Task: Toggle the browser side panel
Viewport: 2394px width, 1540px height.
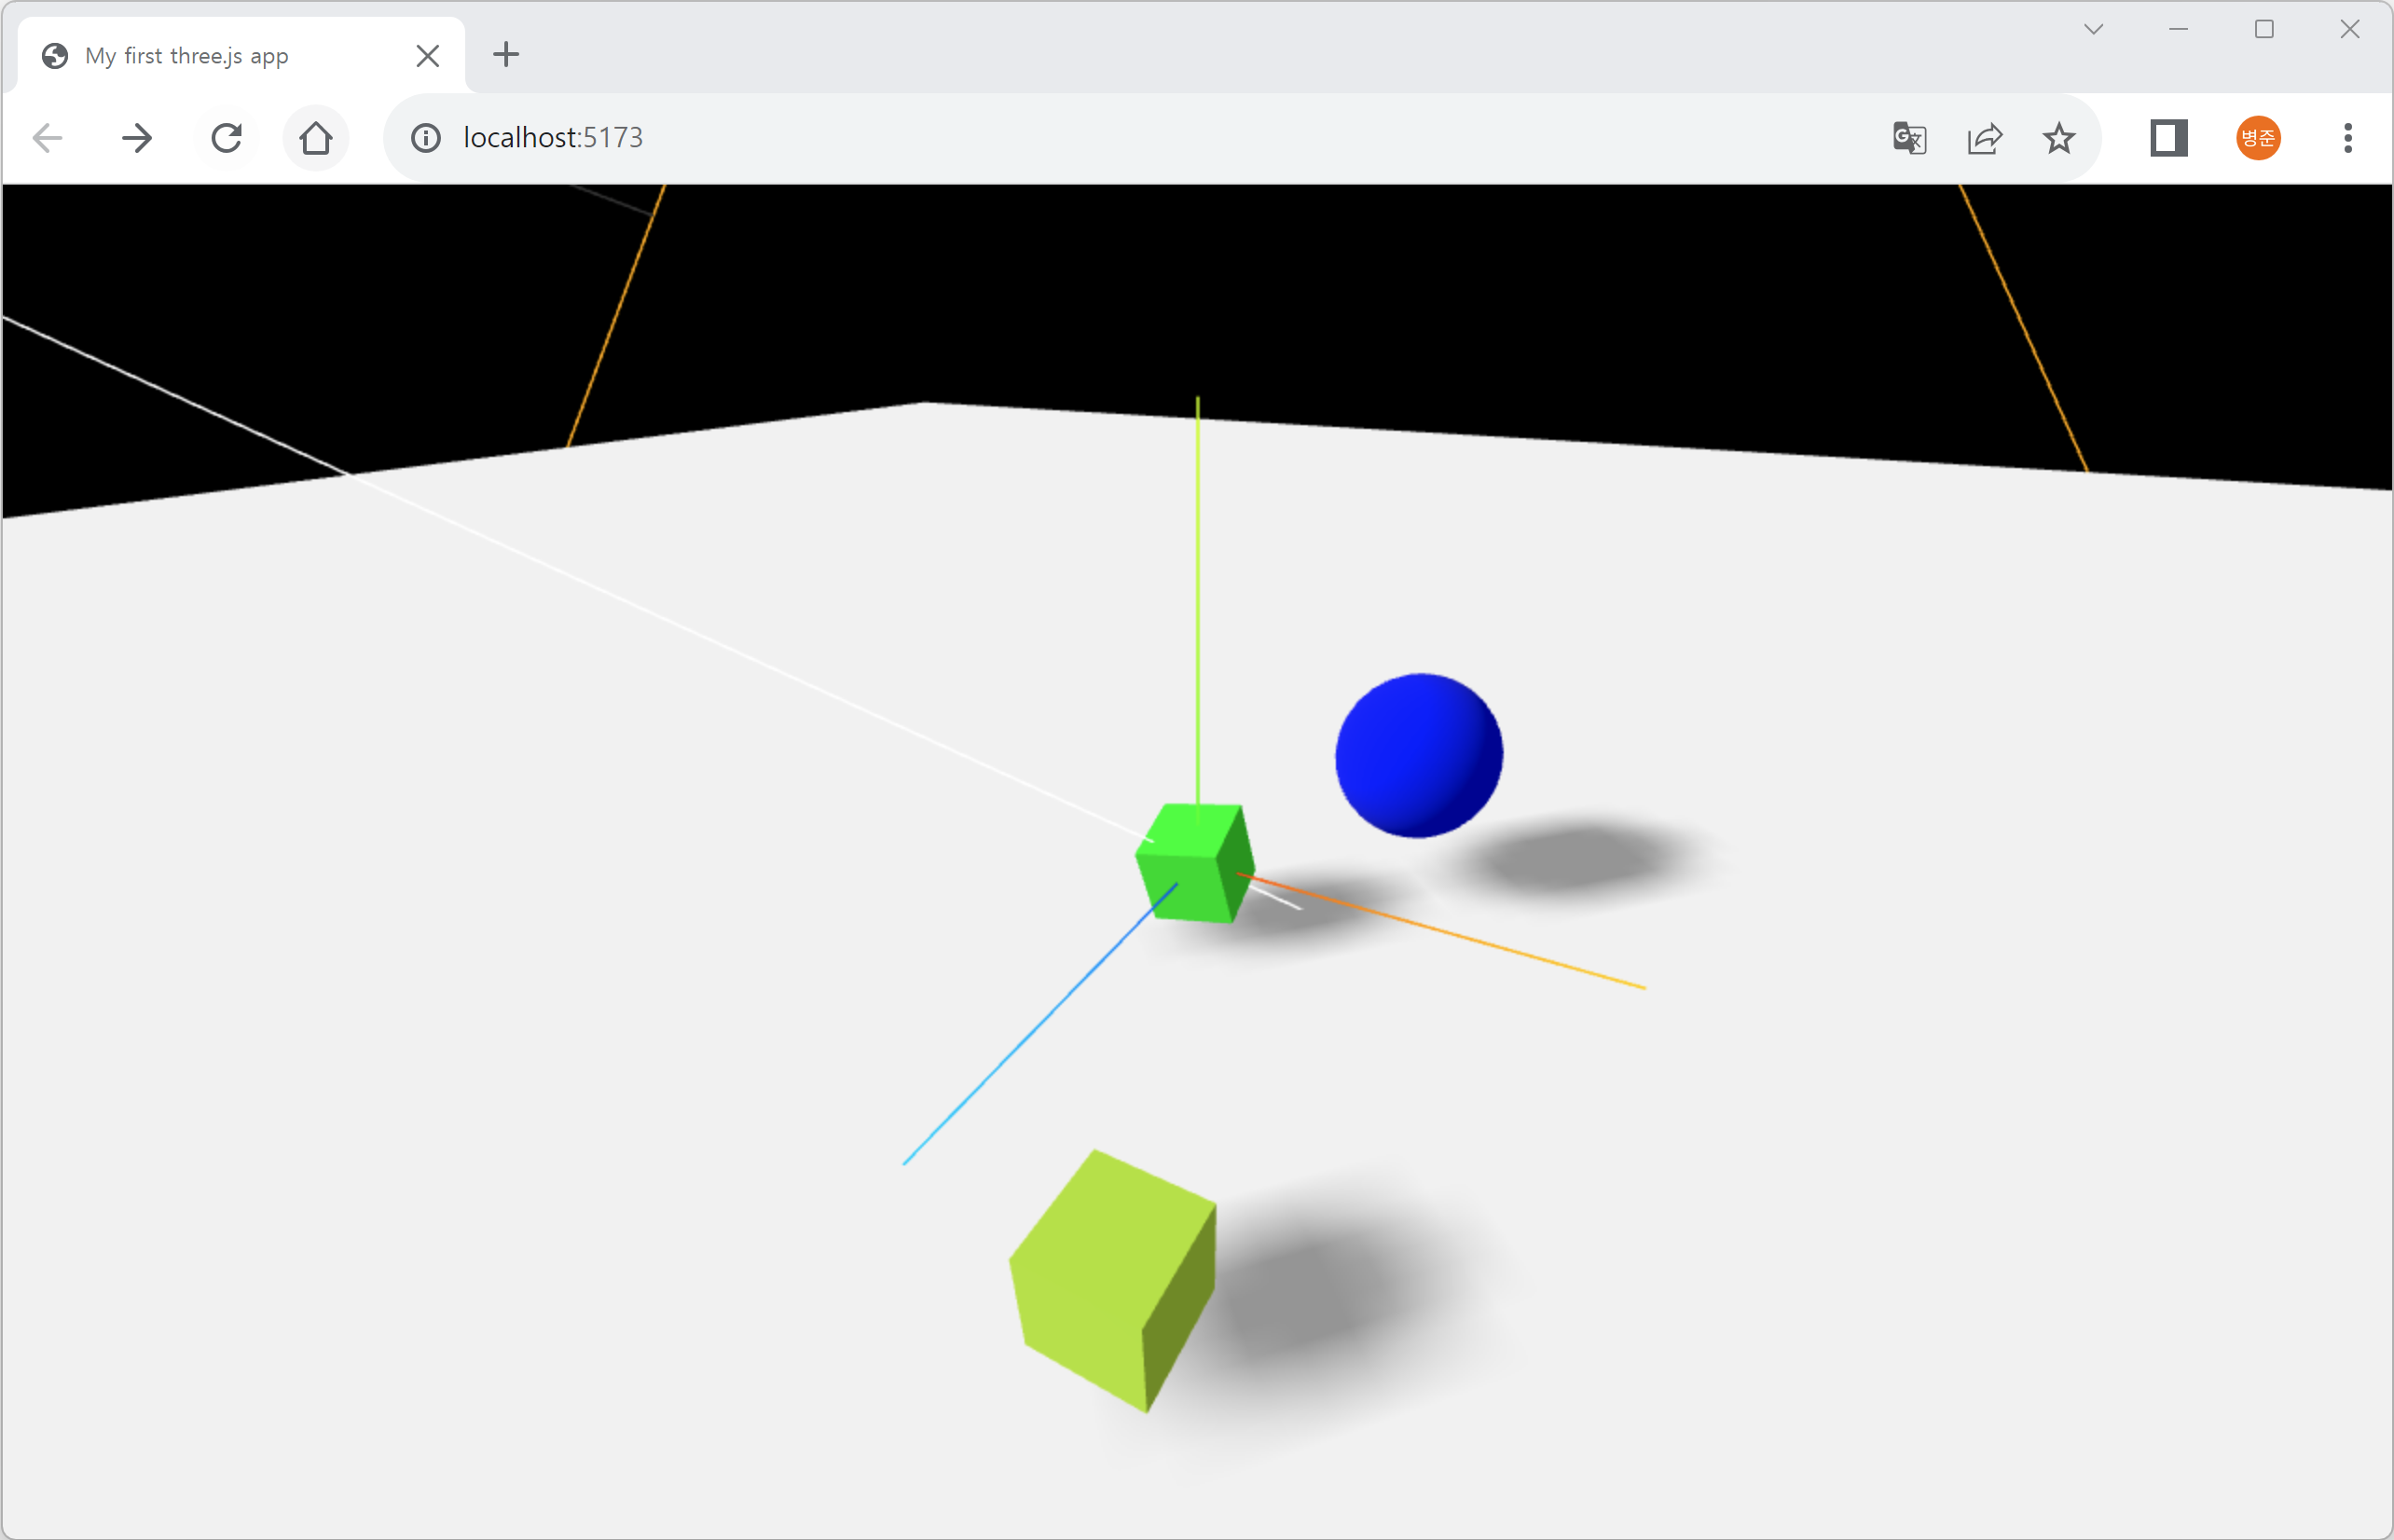Action: point(2168,138)
